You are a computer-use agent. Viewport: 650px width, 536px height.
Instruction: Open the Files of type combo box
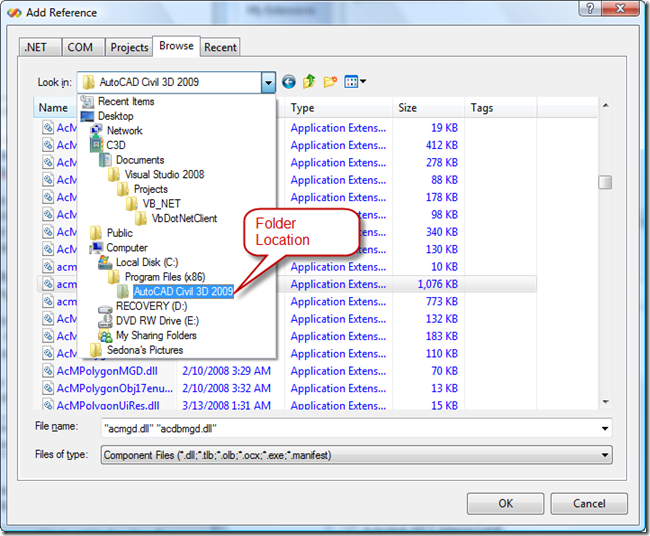356,455
